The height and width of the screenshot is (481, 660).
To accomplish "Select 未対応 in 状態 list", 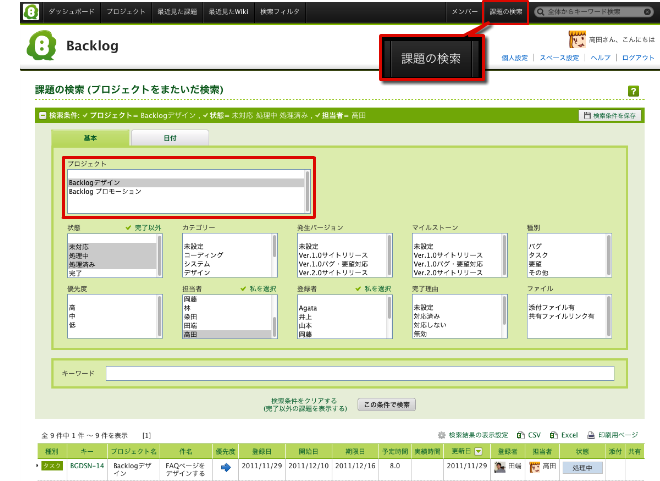I will (112, 247).
